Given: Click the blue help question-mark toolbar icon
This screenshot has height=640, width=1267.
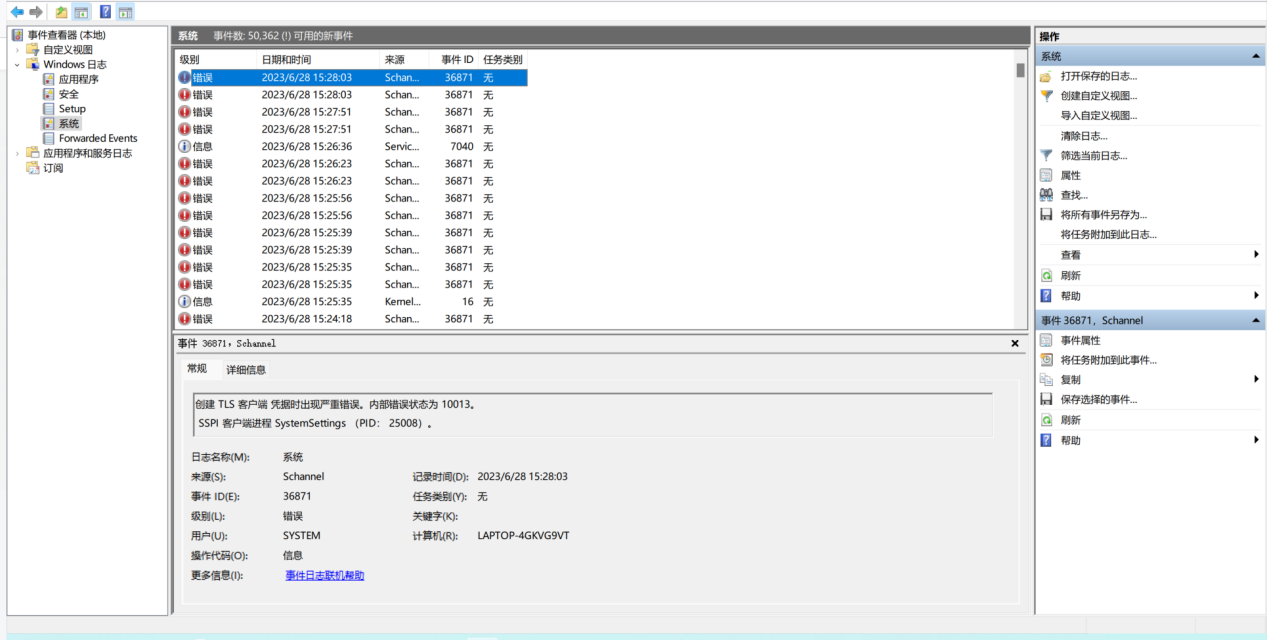Looking at the screenshot, I should click(x=105, y=12).
